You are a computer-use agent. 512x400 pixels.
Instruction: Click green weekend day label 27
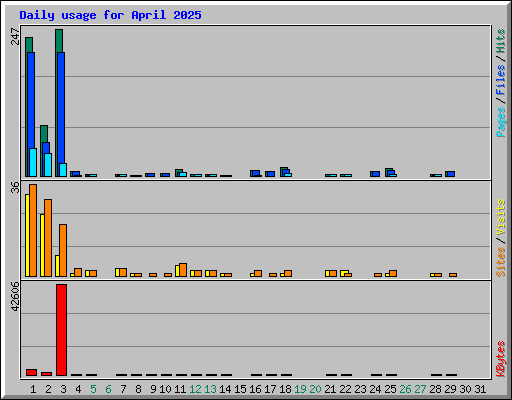pyautogui.click(x=420, y=389)
